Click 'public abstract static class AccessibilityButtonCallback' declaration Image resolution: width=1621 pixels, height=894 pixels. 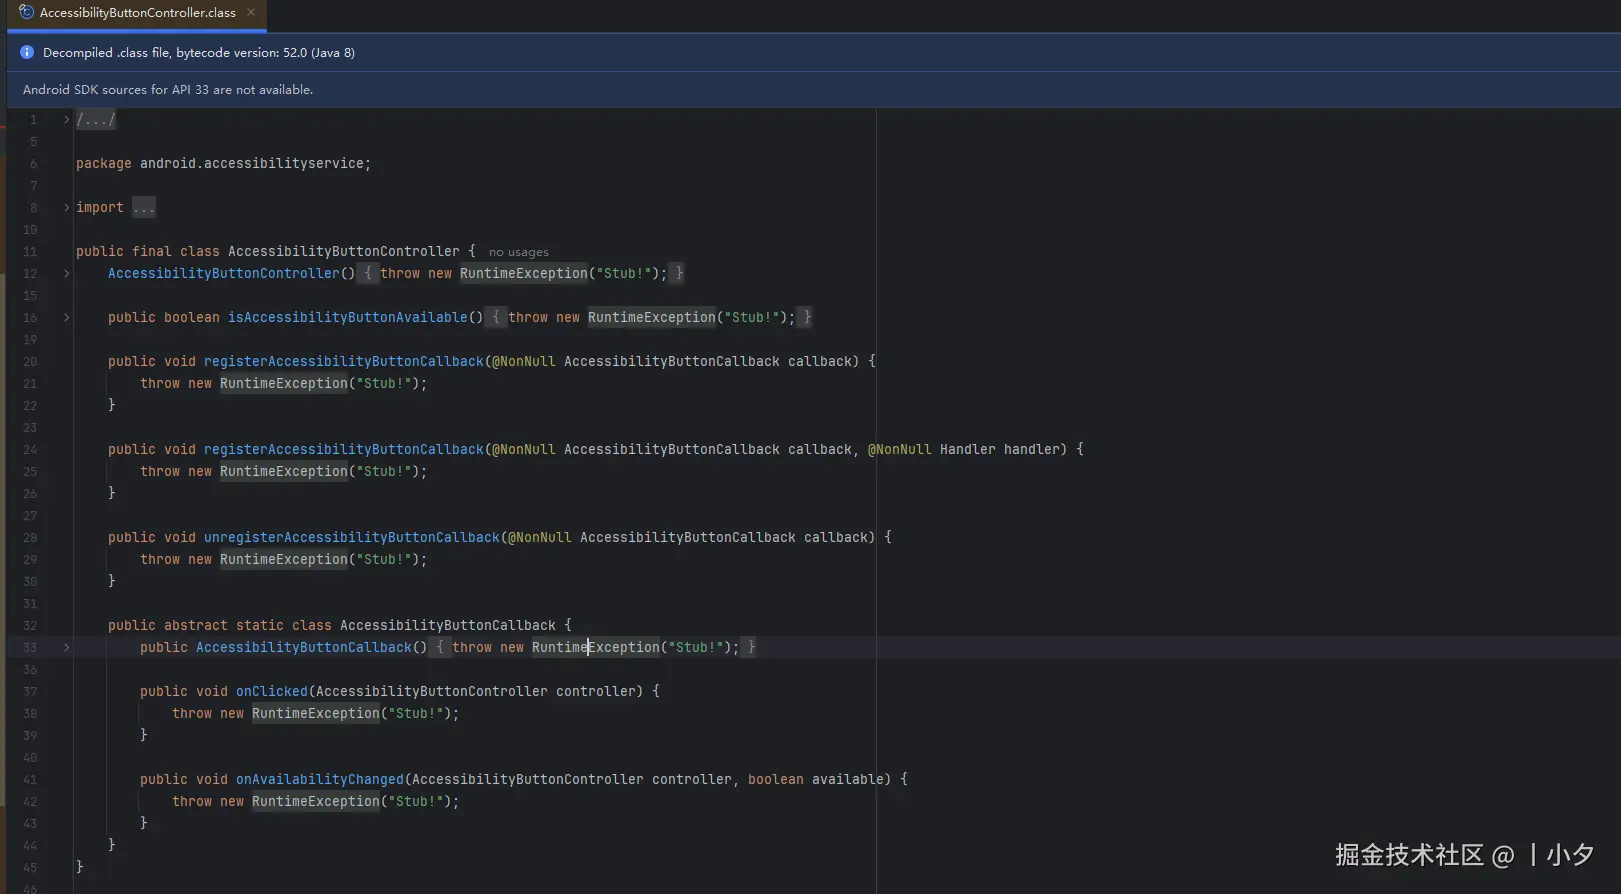332,626
